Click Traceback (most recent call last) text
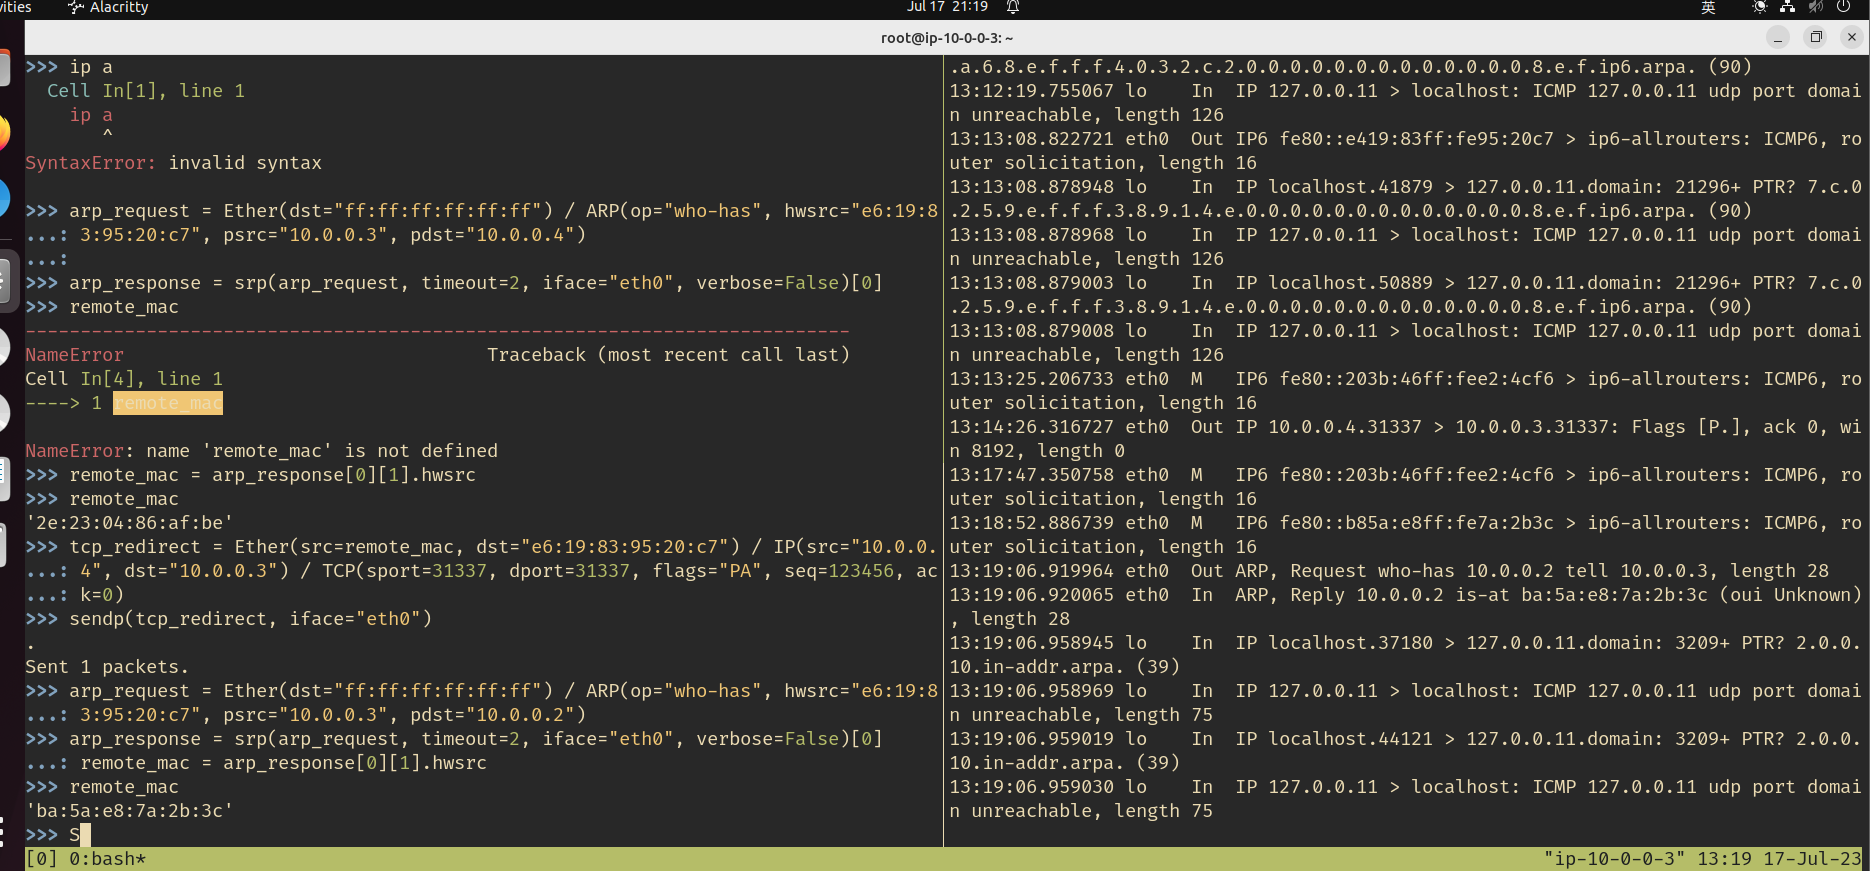The width and height of the screenshot is (1870, 871). (668, 355)
